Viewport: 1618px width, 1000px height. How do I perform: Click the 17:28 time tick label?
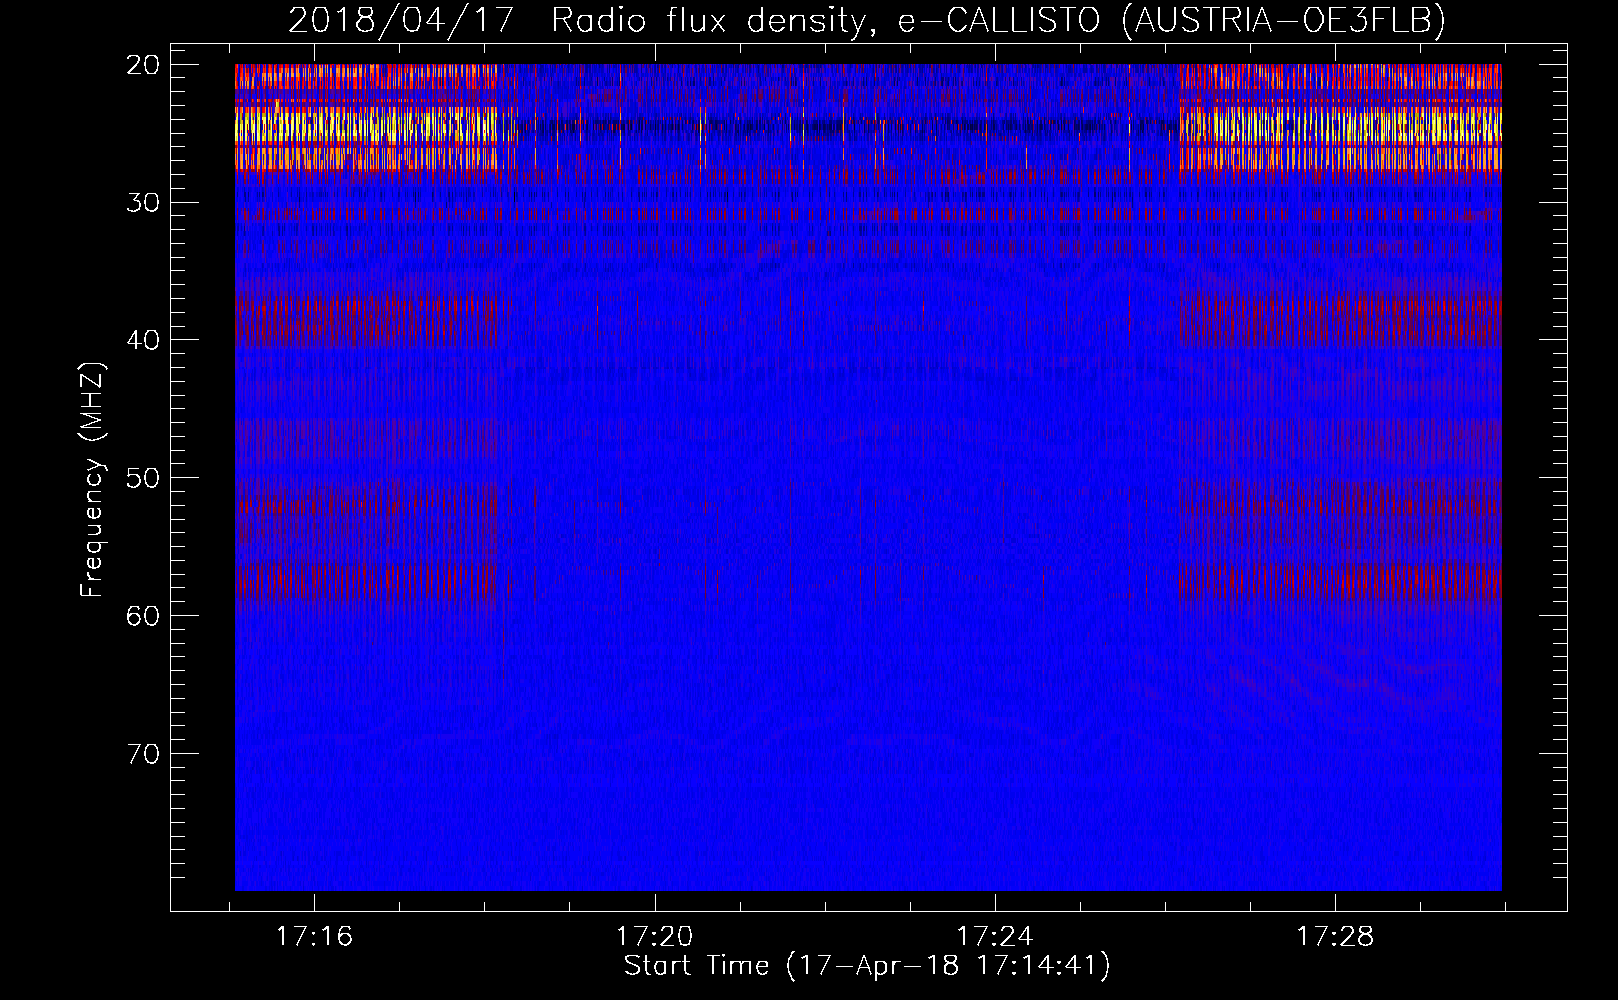click(x=1335, y=937)
